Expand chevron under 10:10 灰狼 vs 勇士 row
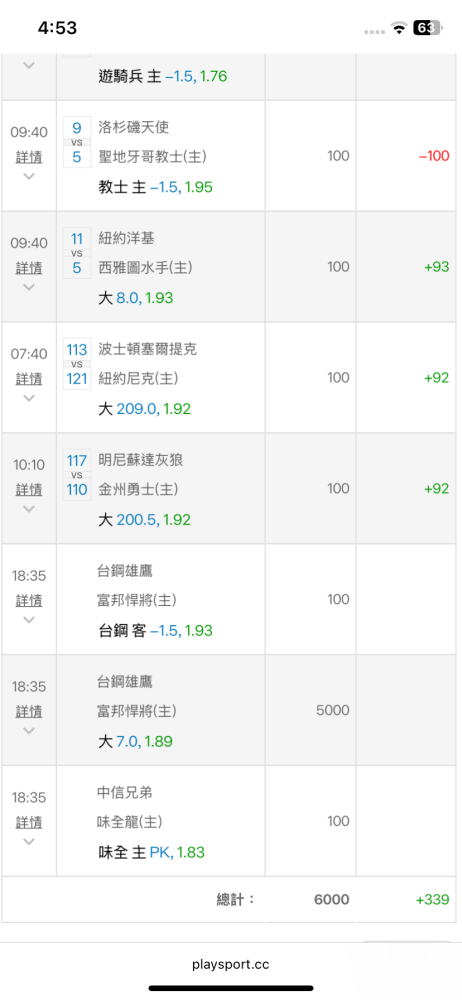This screenshot has width=462, height=1000. [29, 509]
